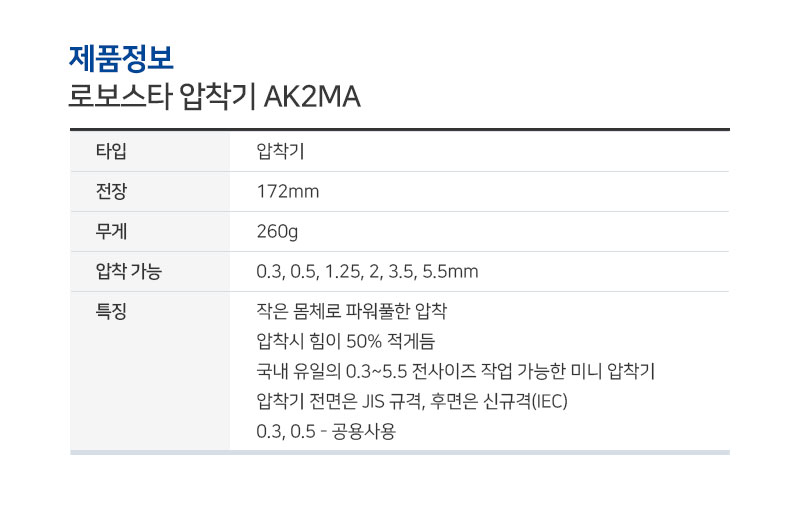Click the 0.3, 0.5, 1.25, 2, 3.5, 5.5mm value
This screenshot has width=800, height=515.
[x=367, y=272]
